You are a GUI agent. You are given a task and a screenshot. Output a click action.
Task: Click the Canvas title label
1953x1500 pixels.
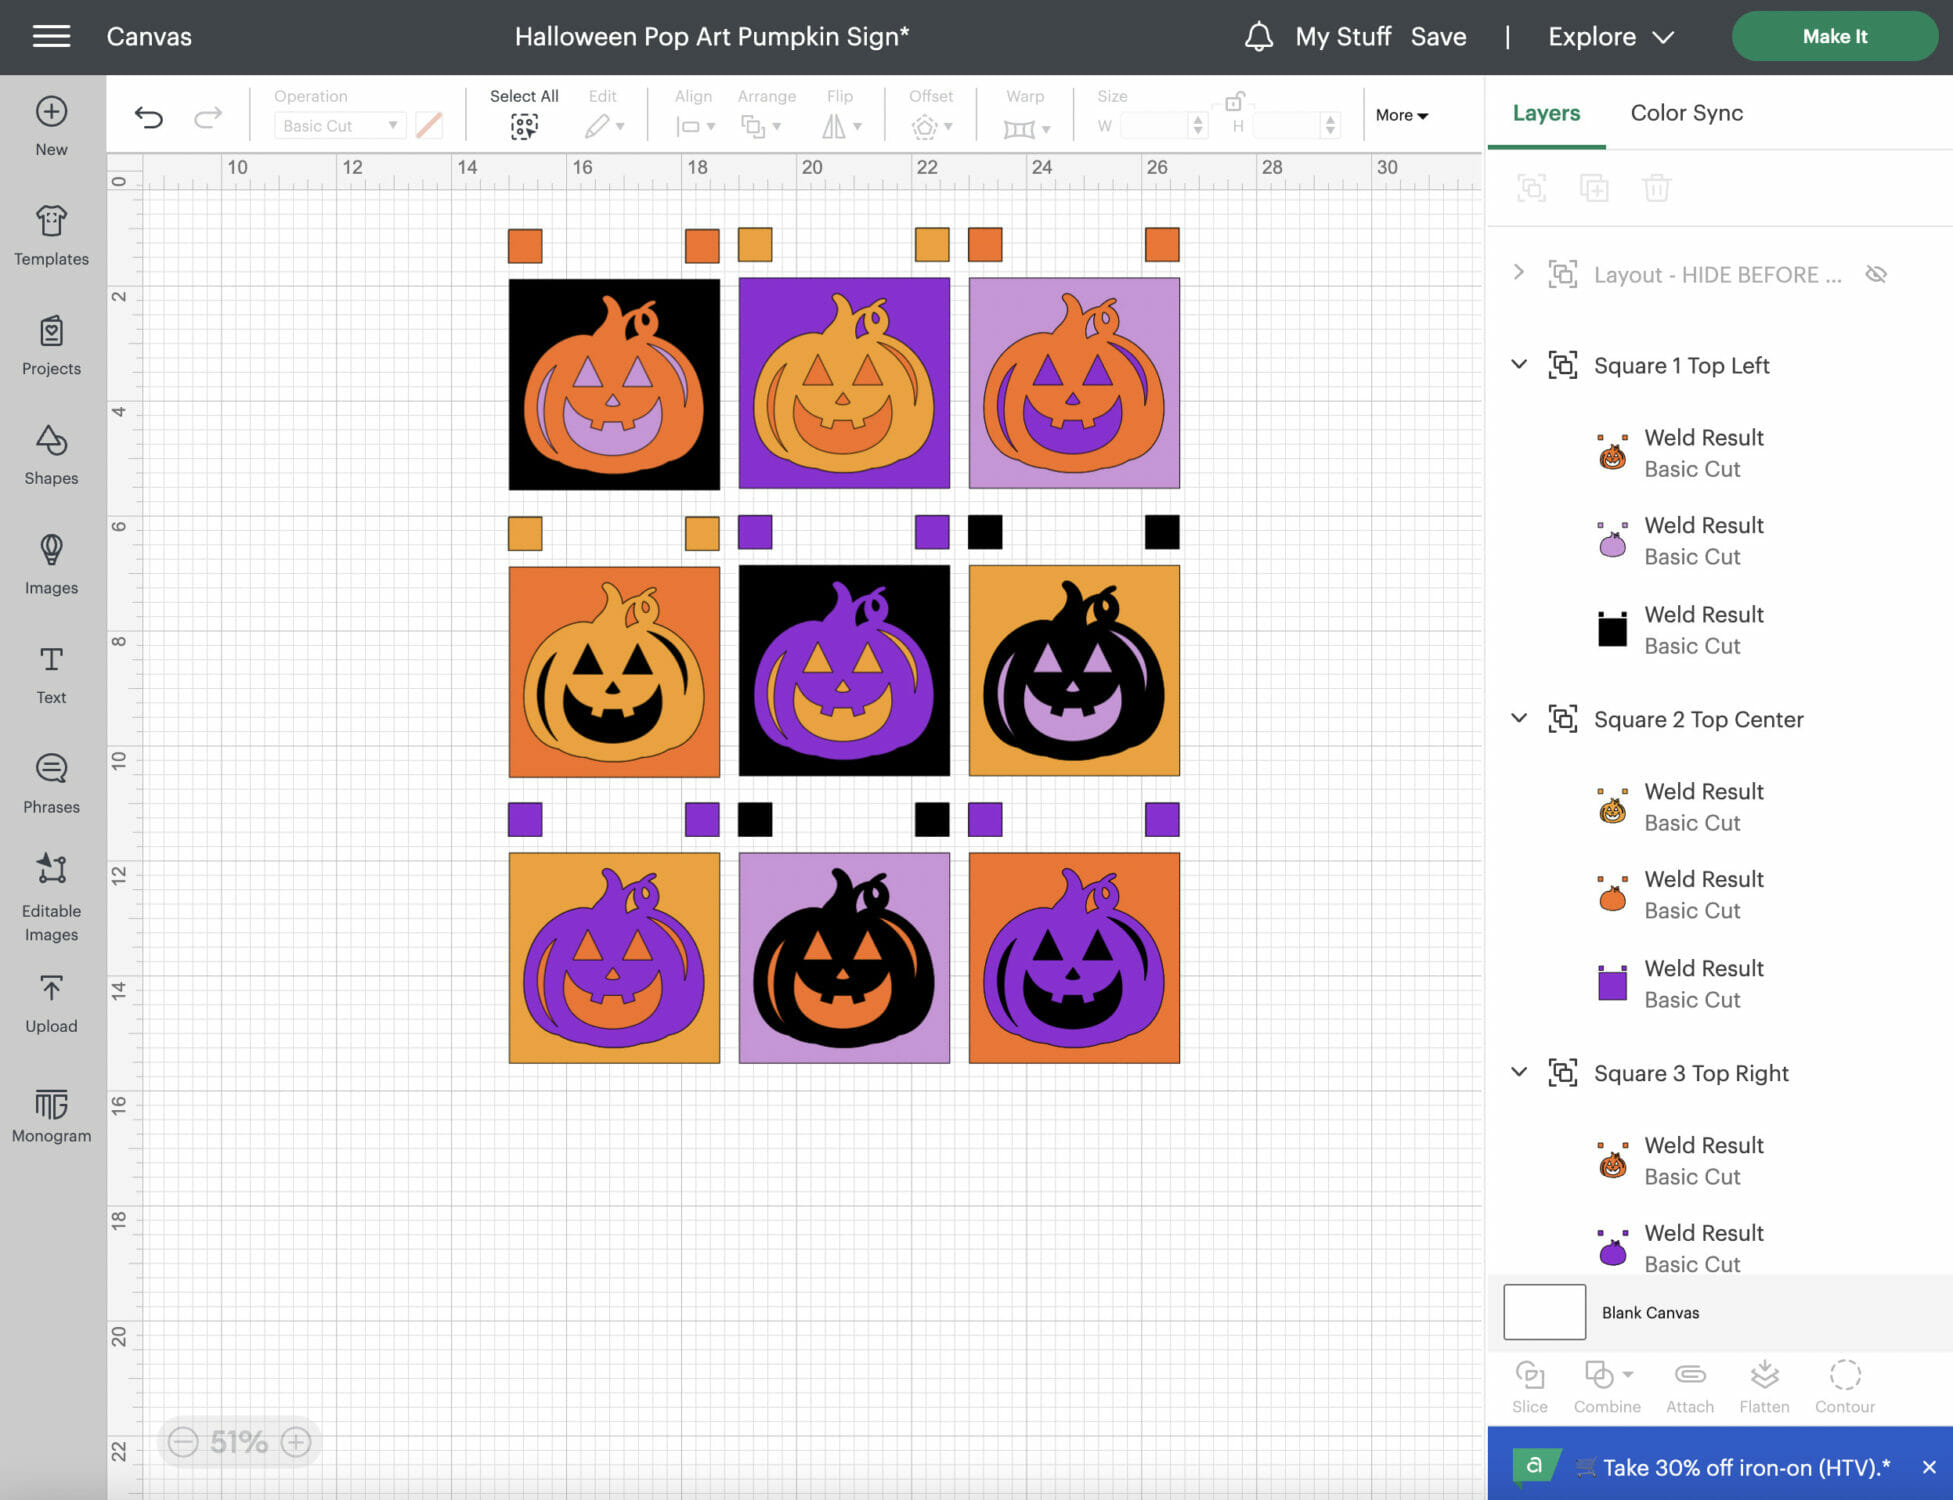(x=149, y=37)
